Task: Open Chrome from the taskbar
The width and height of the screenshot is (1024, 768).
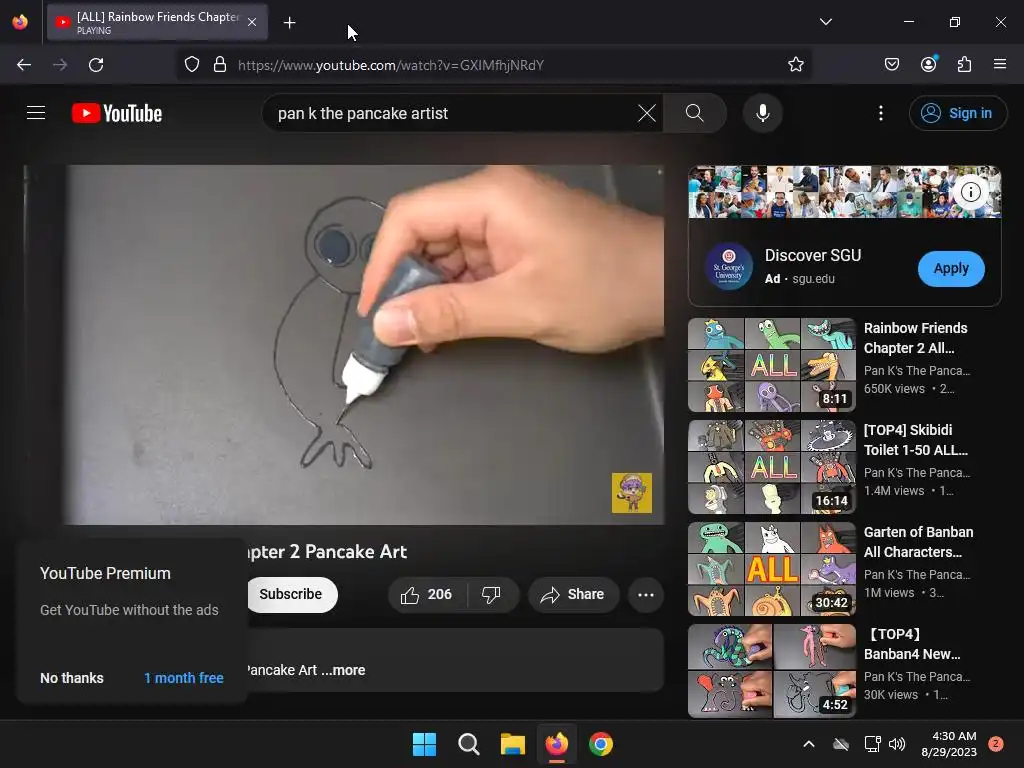Action: coord(601,744)
